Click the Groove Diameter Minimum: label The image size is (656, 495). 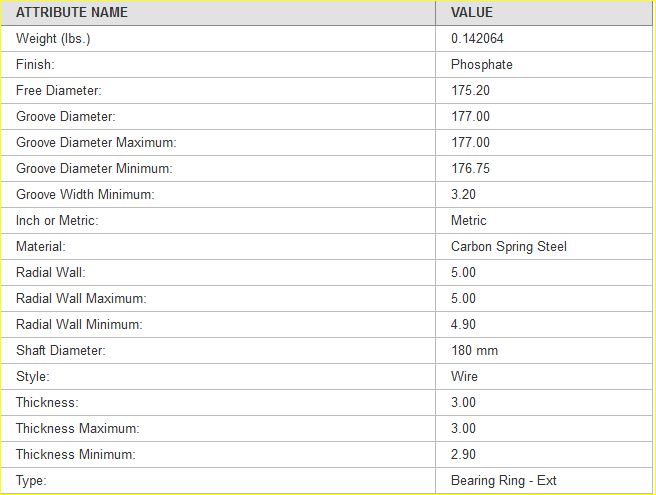94,168
